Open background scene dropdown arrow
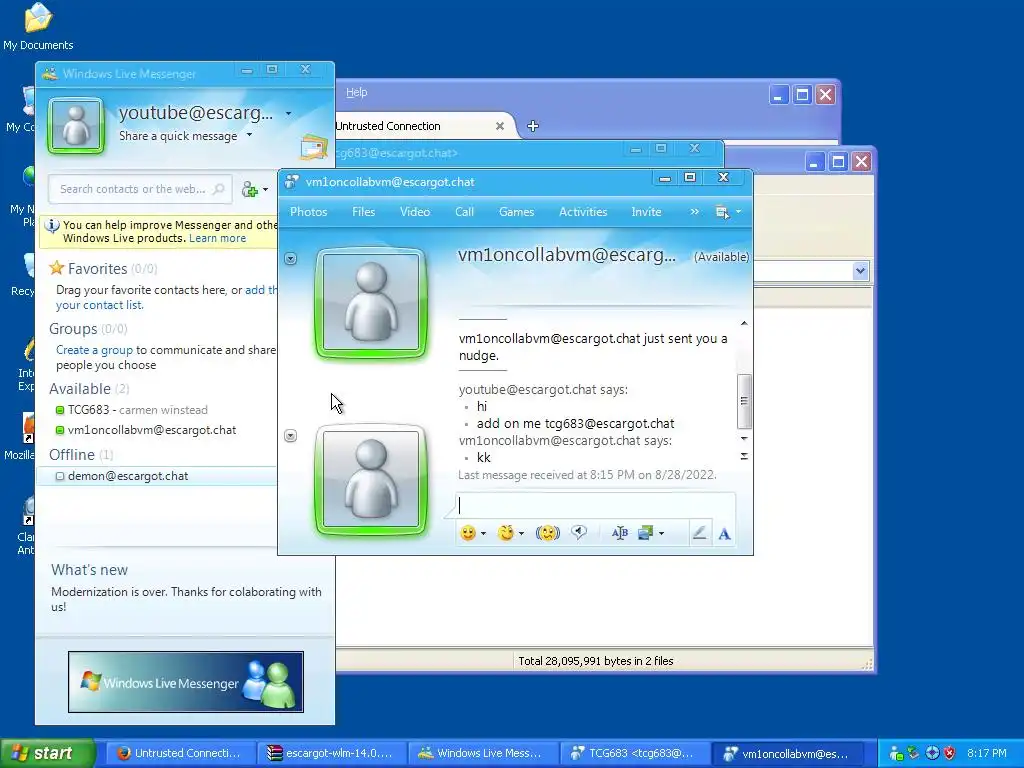1024x768 pixels. coord(662,534)
